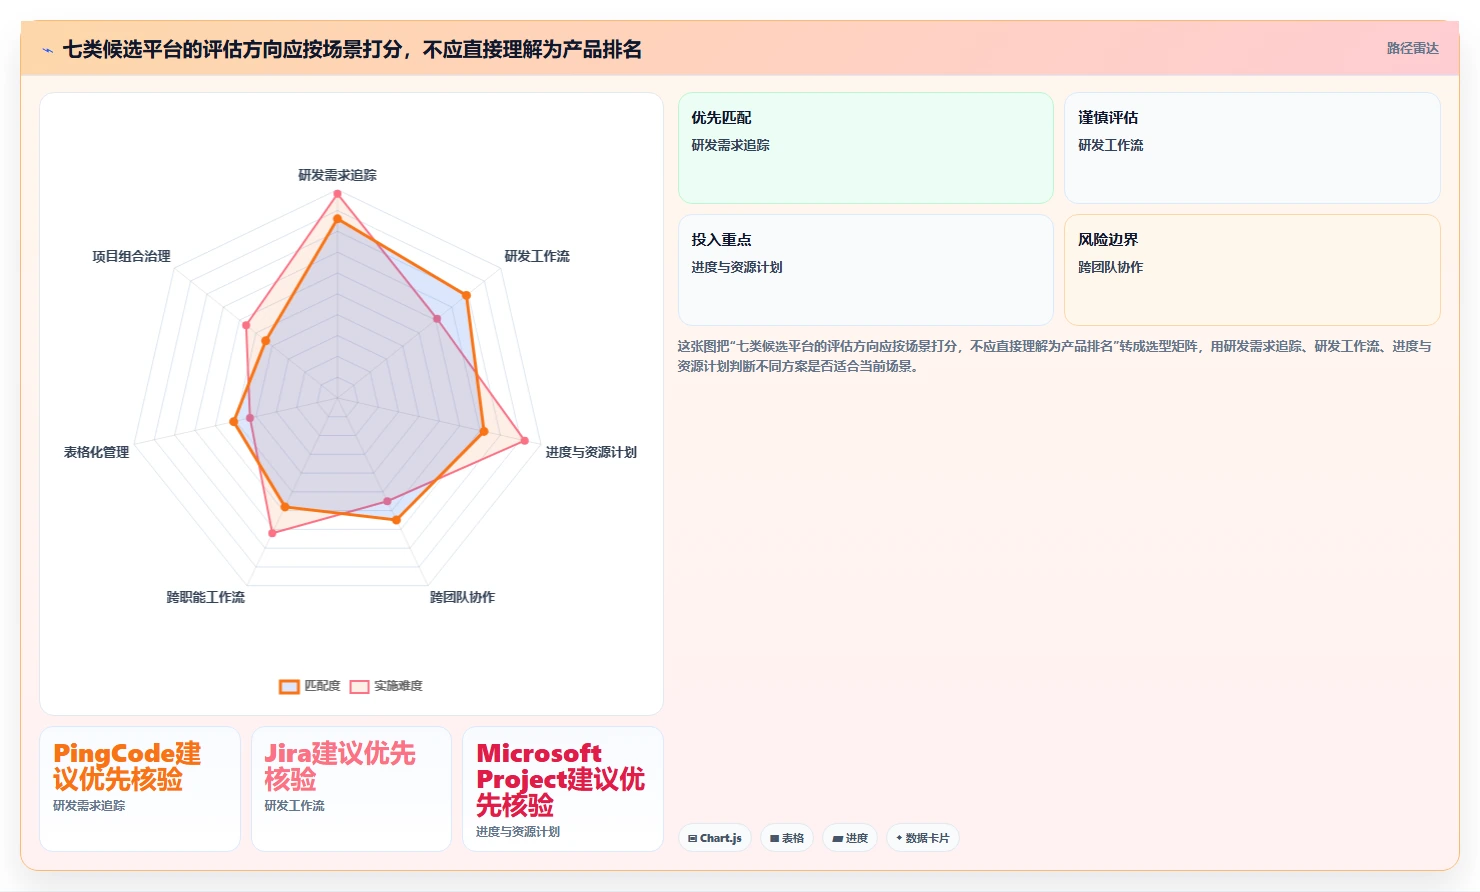This screenshot has height=892, width=1480.
Task: Select the PingCode建议优先核验 card
Action: point(140,789)
